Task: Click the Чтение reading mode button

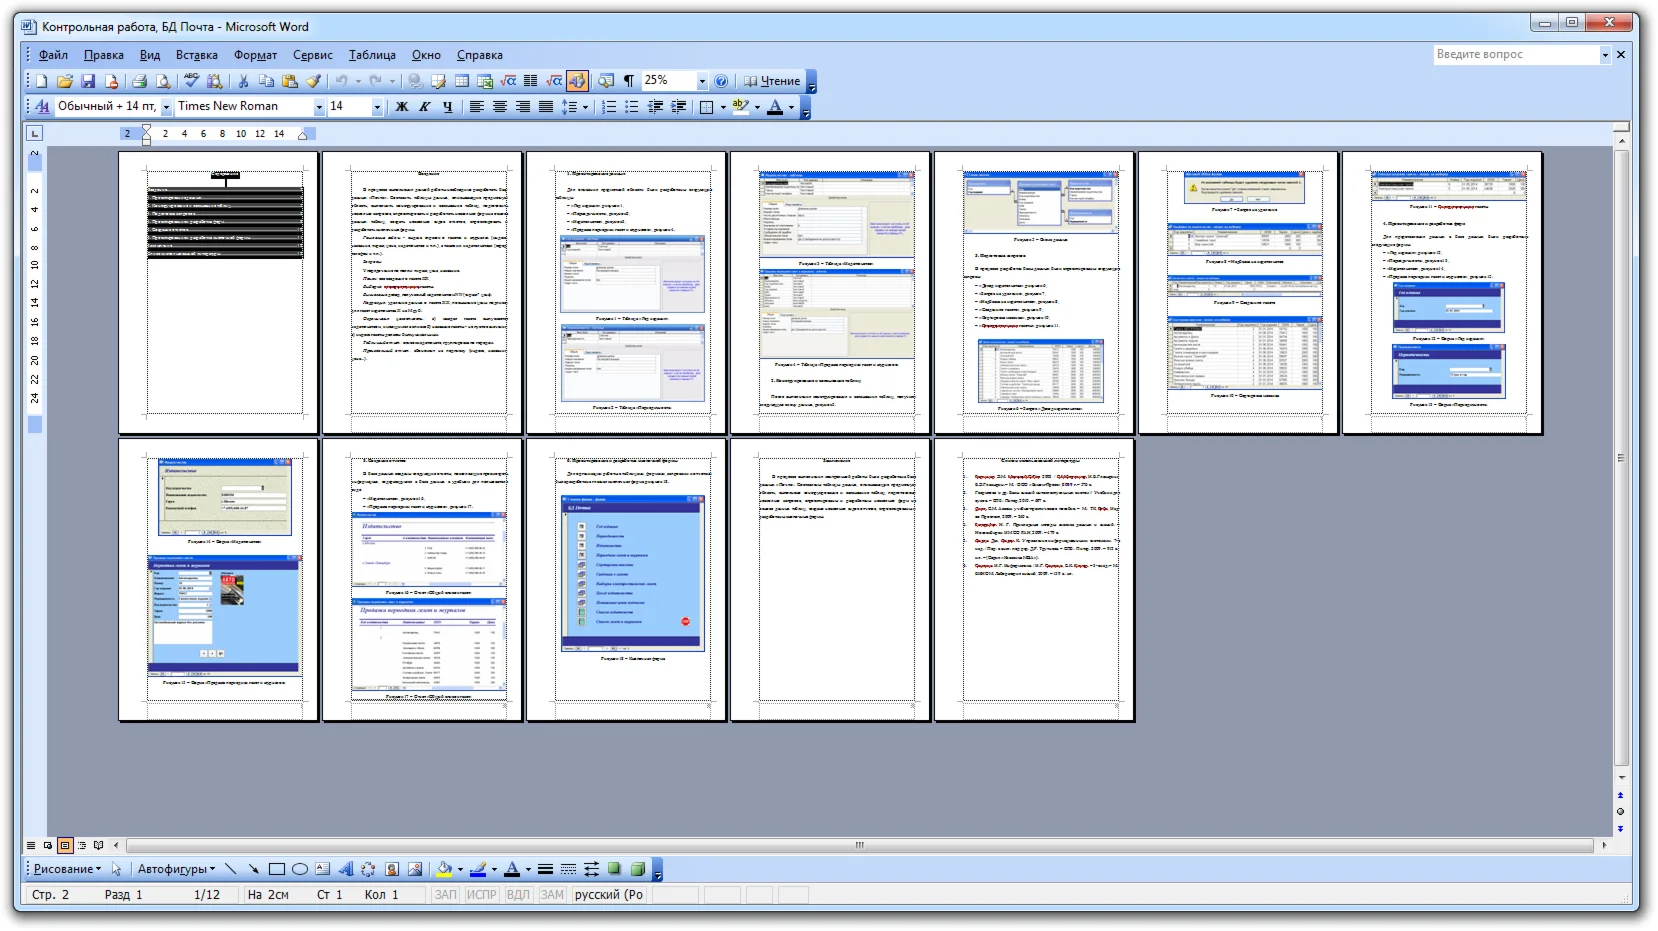Action: tap(772, 81)
